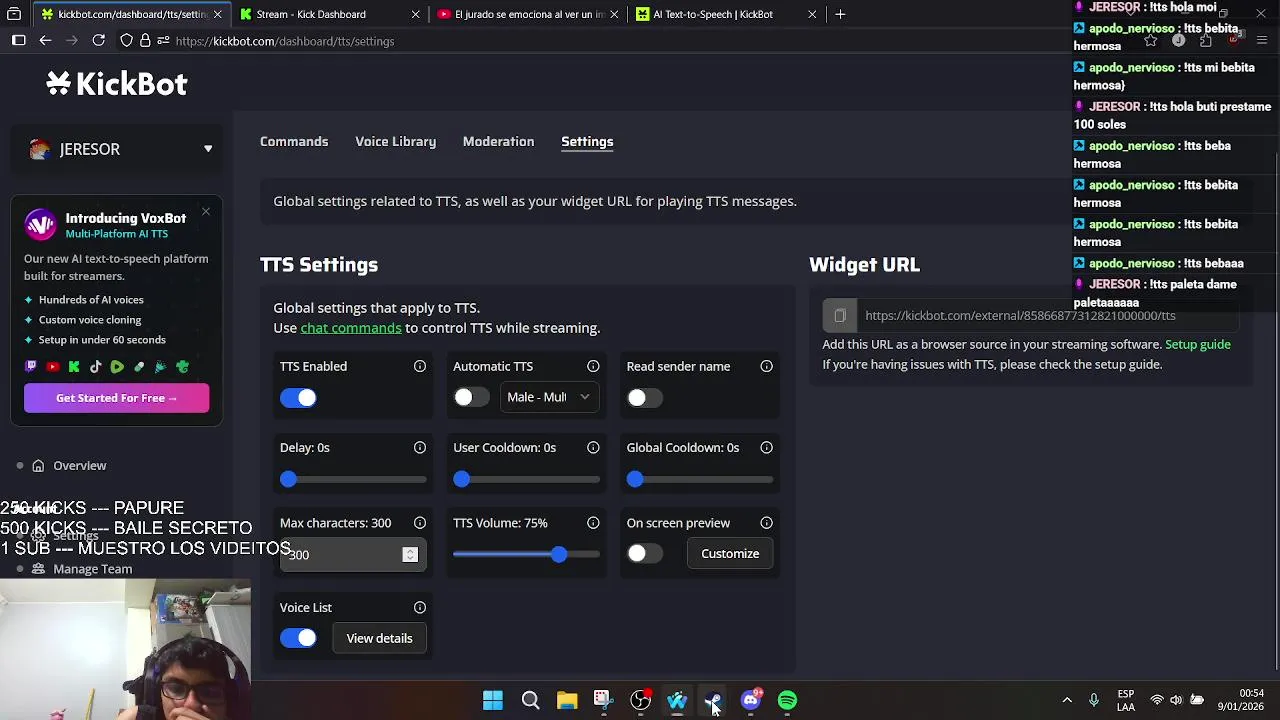Show info for Voice List
The image size is (1280, 720).
click(x=420, y=608)
